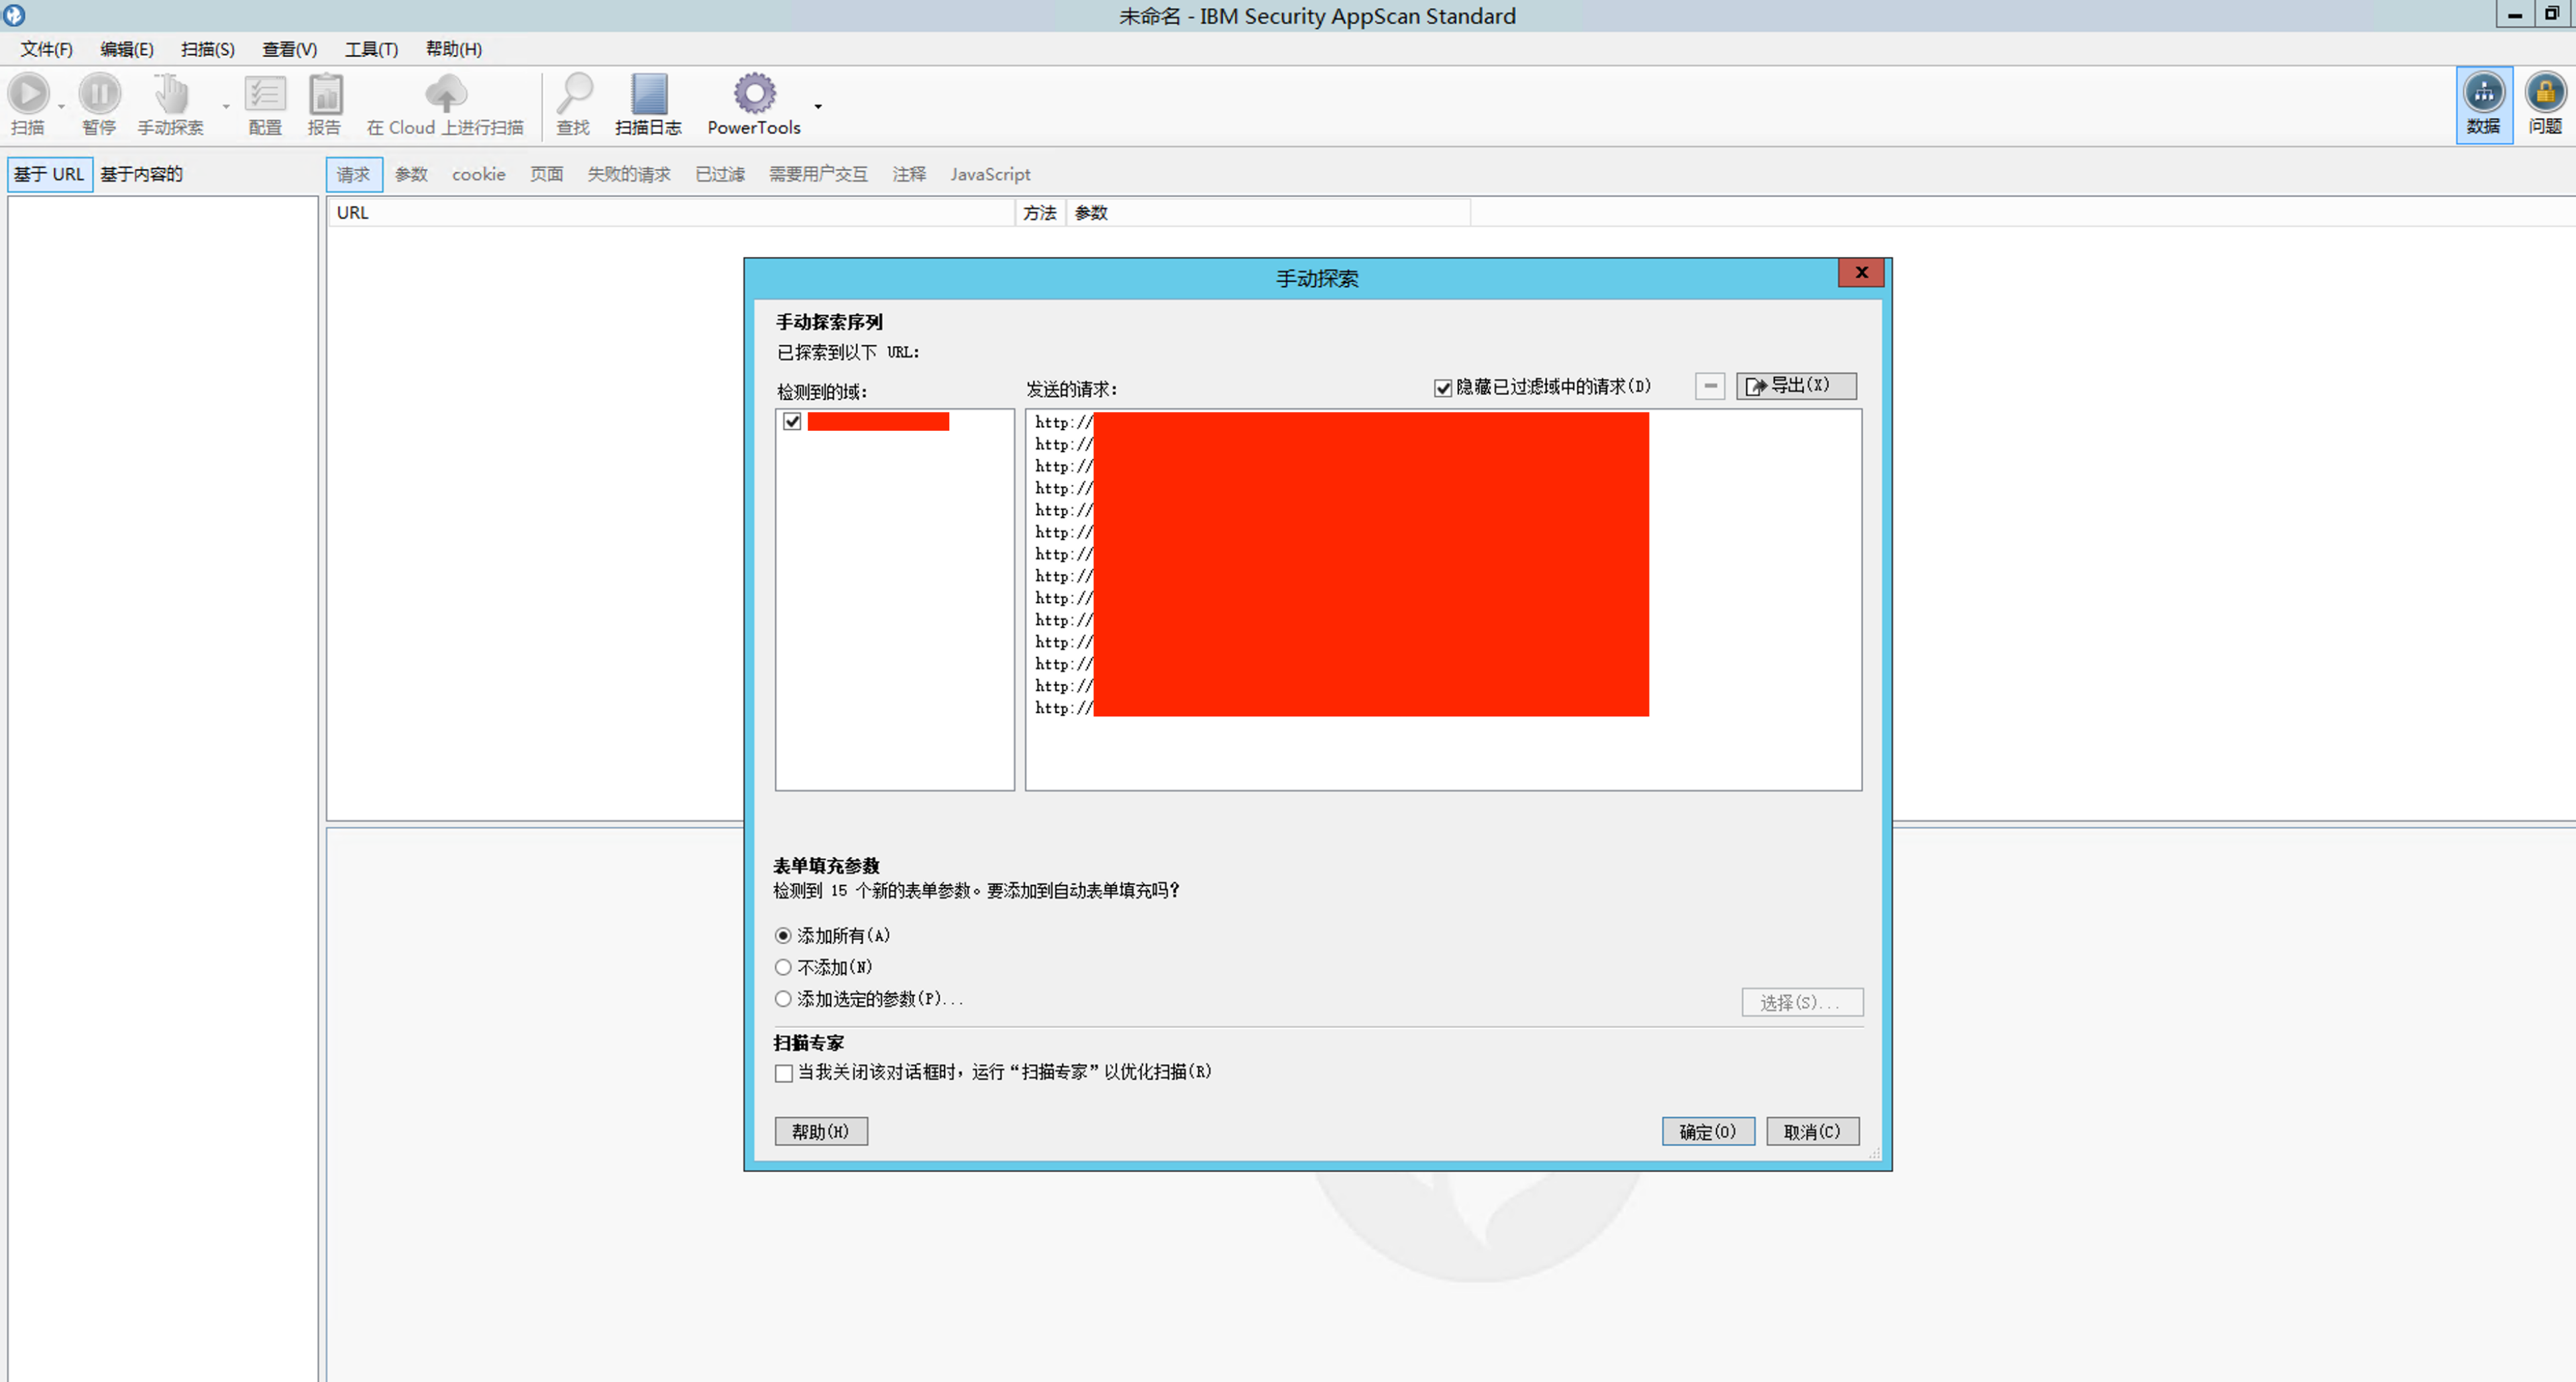2576x1382 pixels.
Task: Cancel with the 取消(C) button
Action: click(1812, 1131)
